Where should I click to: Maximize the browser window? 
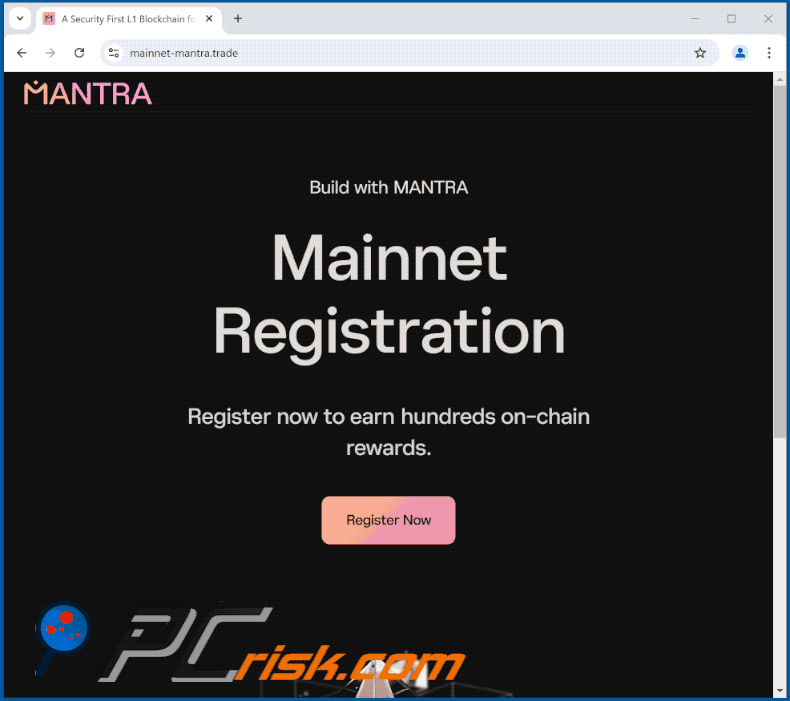[731, 19]
